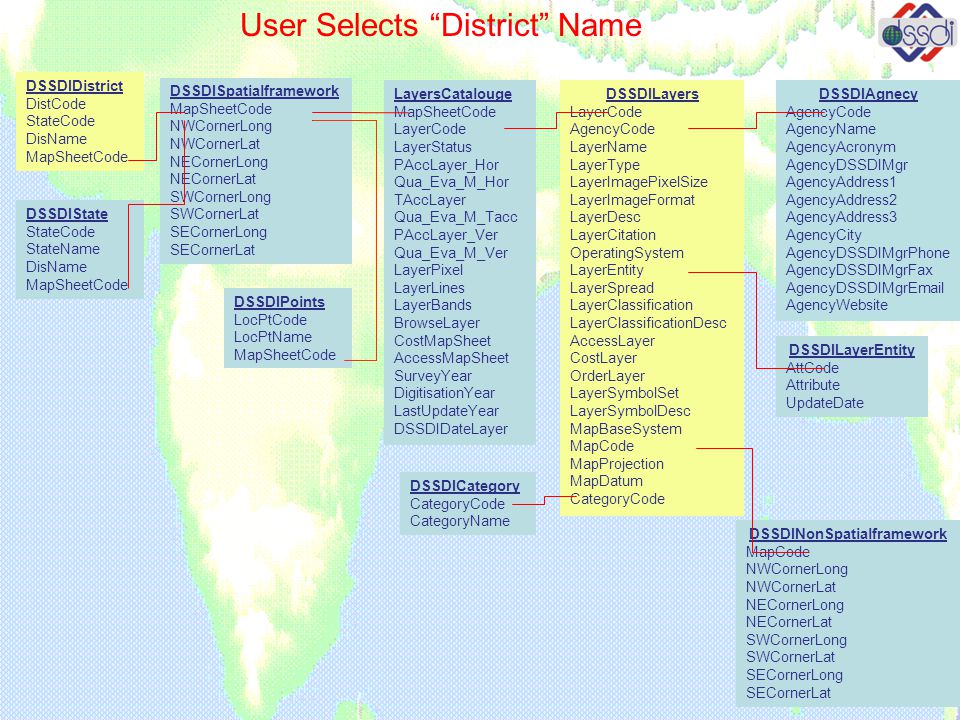Click the AgencyDSSDIMgrEmail field
The height and width of the screenshot is (720, 960).
(864, 288)
